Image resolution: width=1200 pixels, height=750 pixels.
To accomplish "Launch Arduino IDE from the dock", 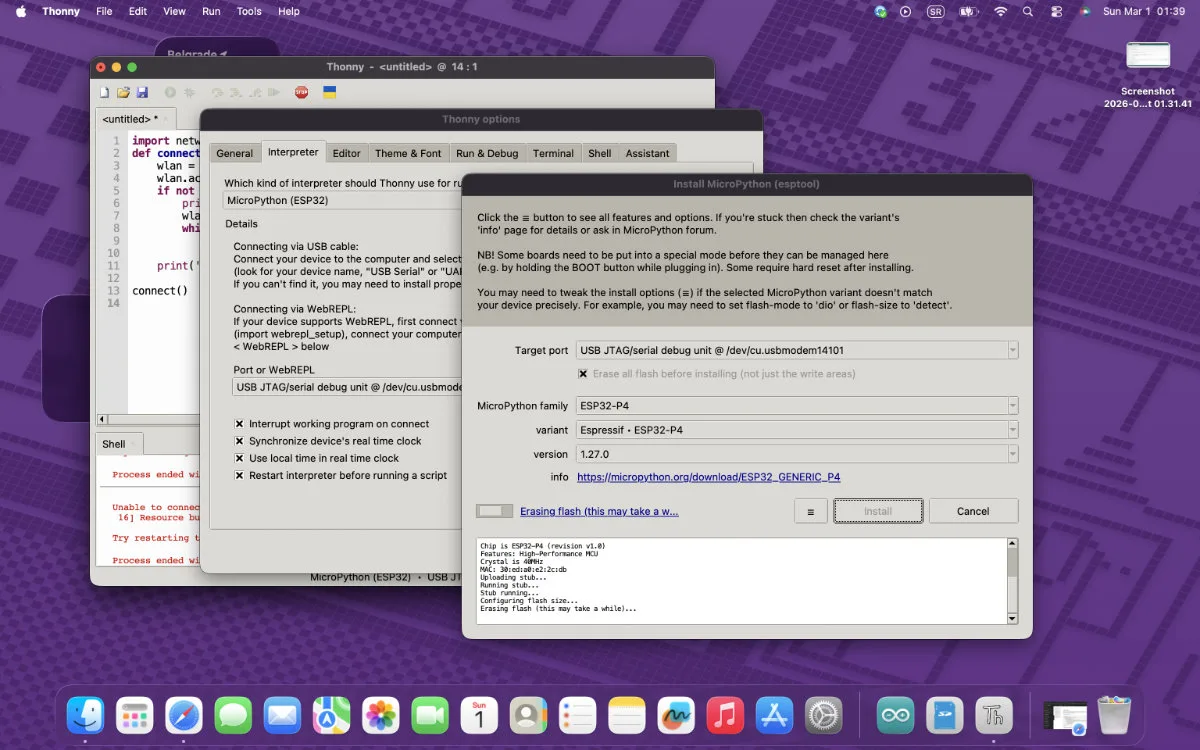I will pos(895,716).
